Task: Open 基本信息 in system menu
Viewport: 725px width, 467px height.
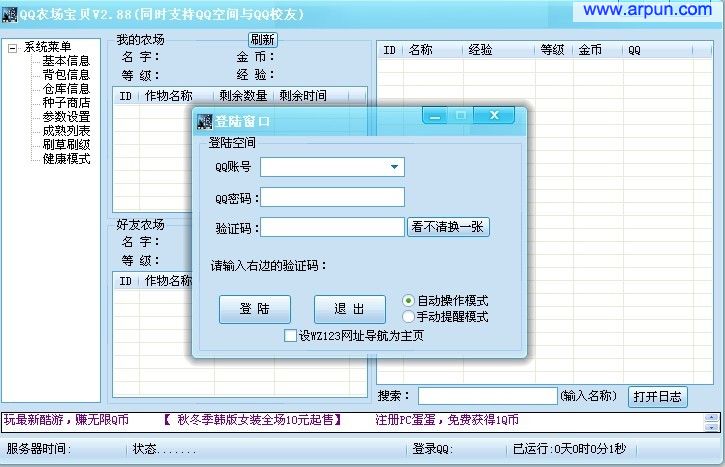Action: [66, 61]
